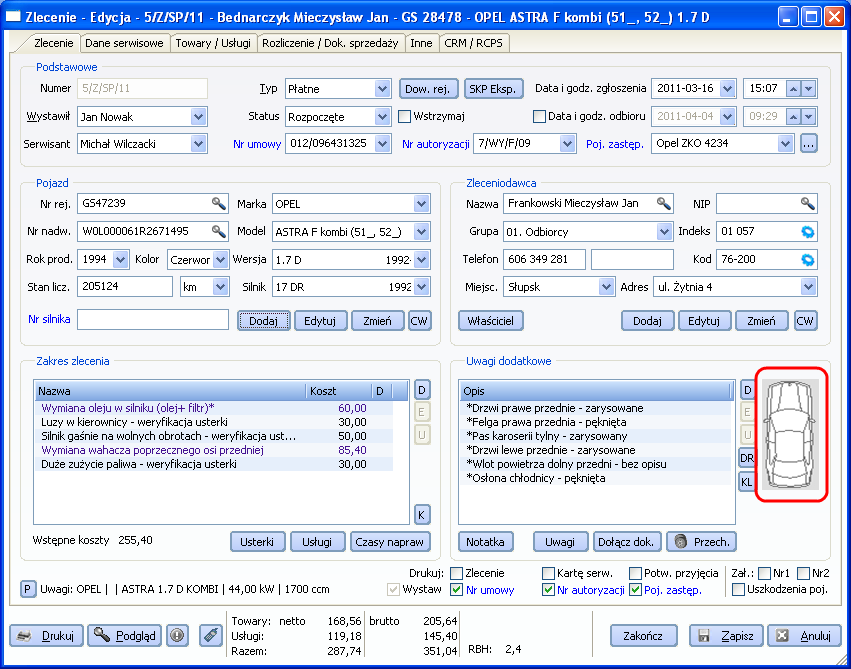Viewport: 851px width, 669px height.
Task: Increase the 15:07 time with up arrow
Action: coord(793,88)
